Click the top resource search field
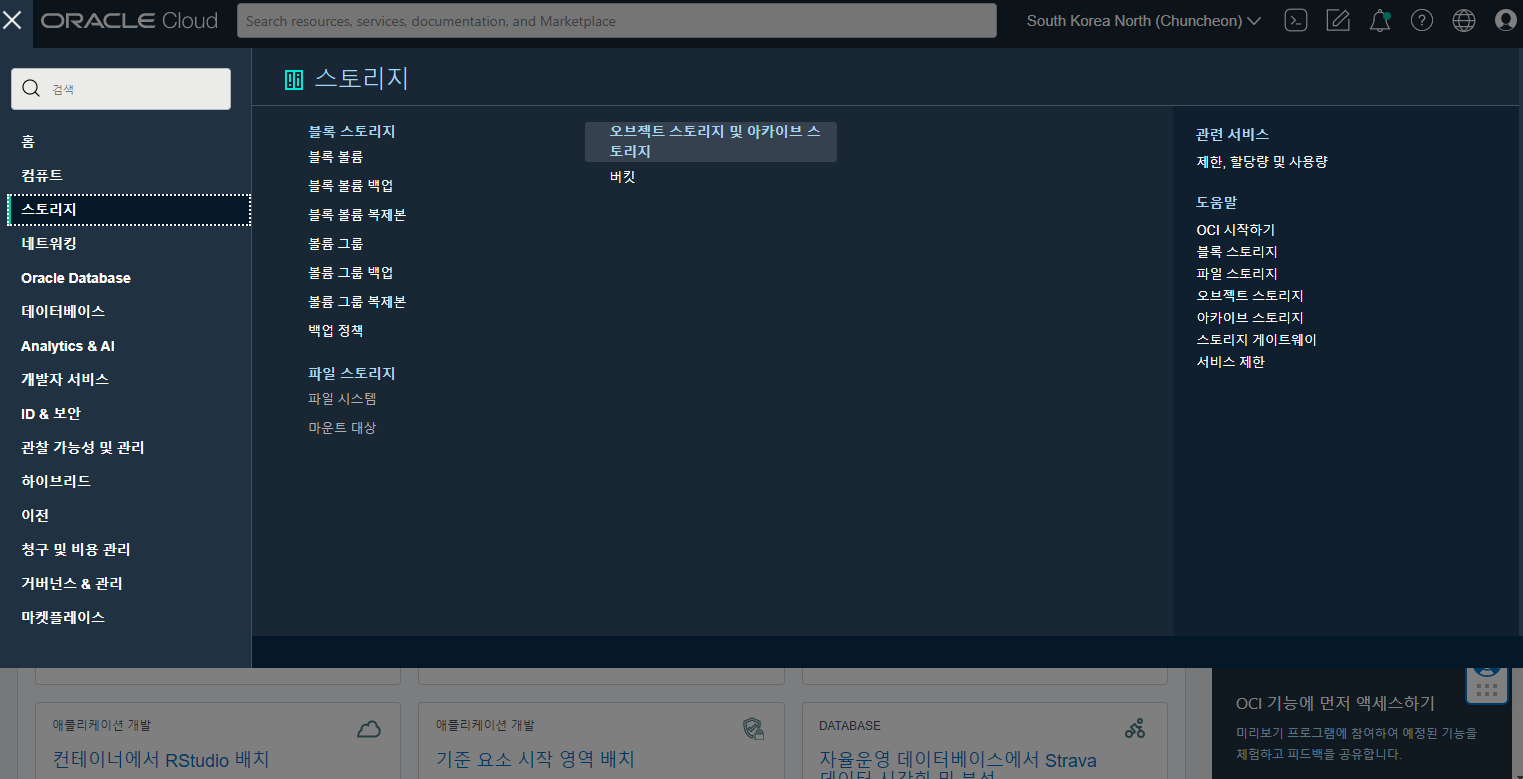Image resolution: width=1523 pixels, height=779 pixels. pyautogui.click(x=617, y=20)
